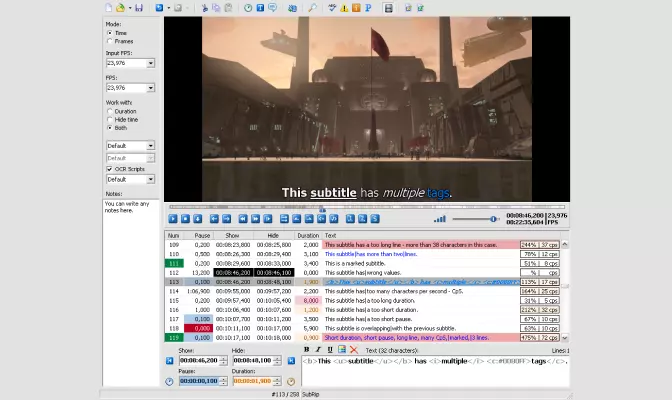
Task: Expand the FPS dropdown
Action: [x=150, y=88]
